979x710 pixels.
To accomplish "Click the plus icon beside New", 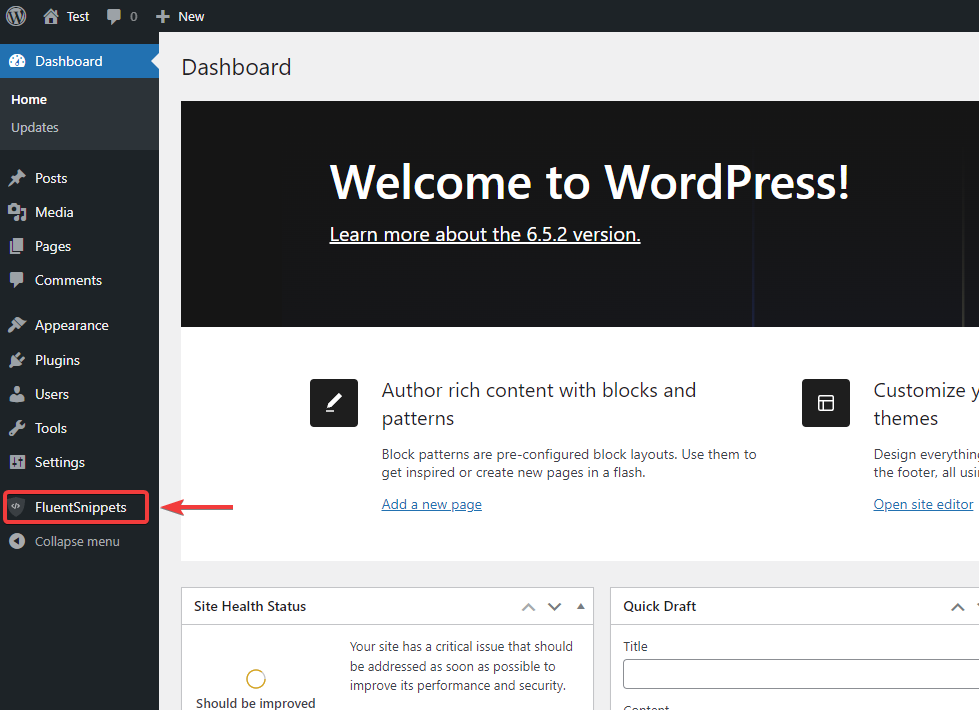I will (x=162, y=16).
